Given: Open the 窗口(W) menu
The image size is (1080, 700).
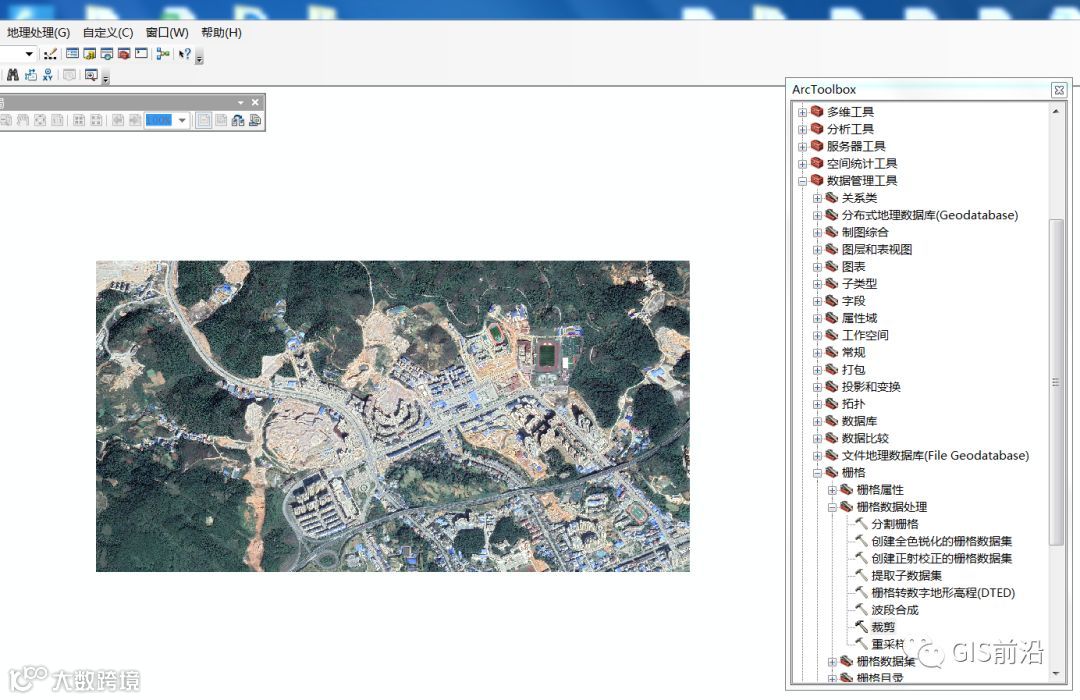Looking at the screenshot, I should 166,32.
